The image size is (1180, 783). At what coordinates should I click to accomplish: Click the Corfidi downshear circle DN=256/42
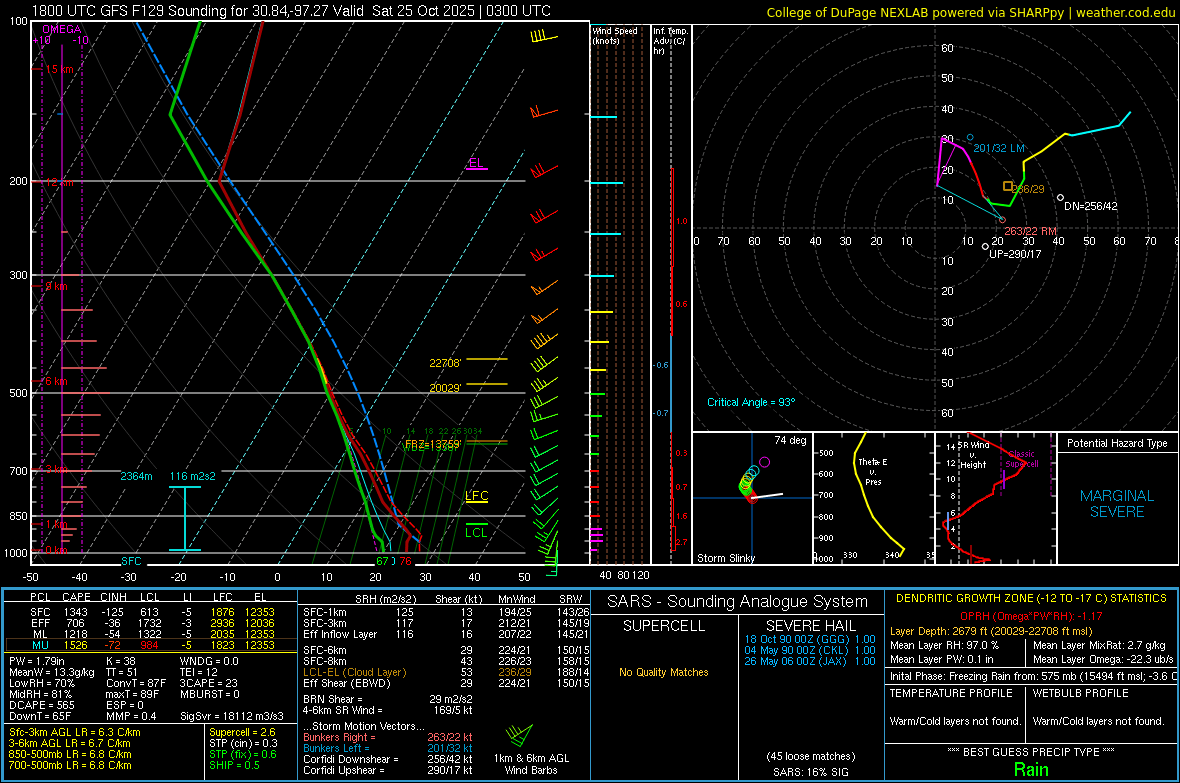(x=1060, y=198)
